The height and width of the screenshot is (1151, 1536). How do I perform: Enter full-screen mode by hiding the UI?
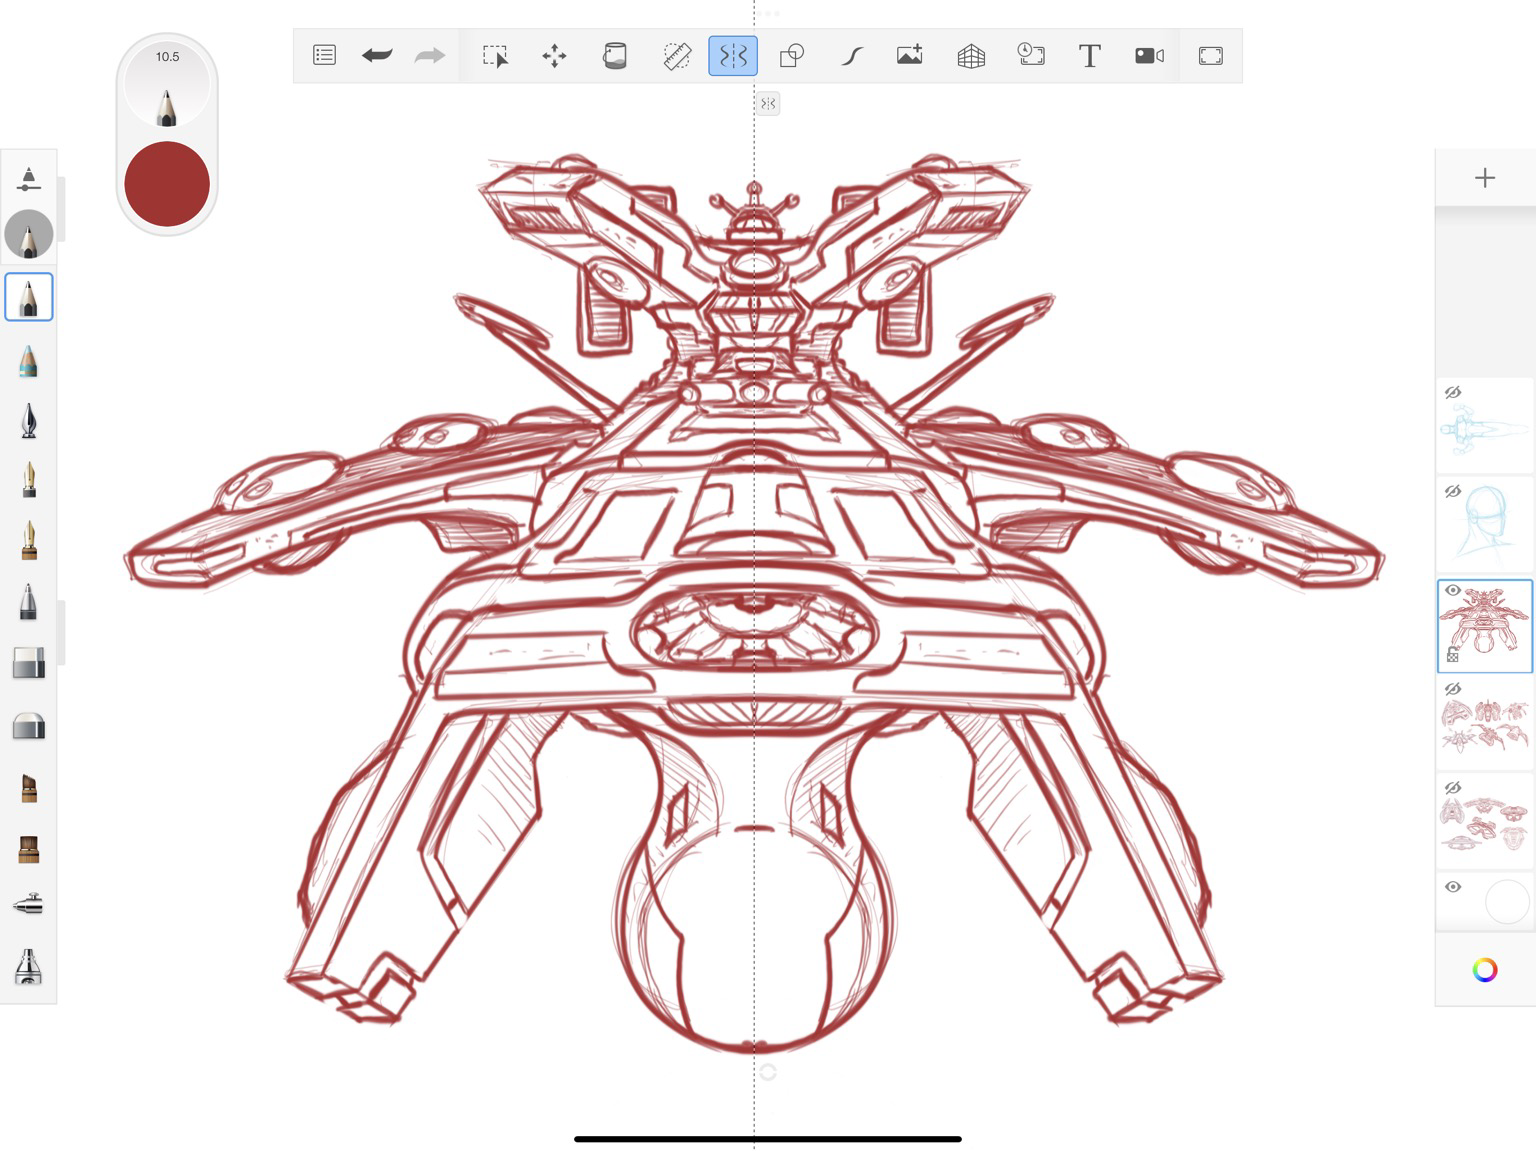(1210, 56)
